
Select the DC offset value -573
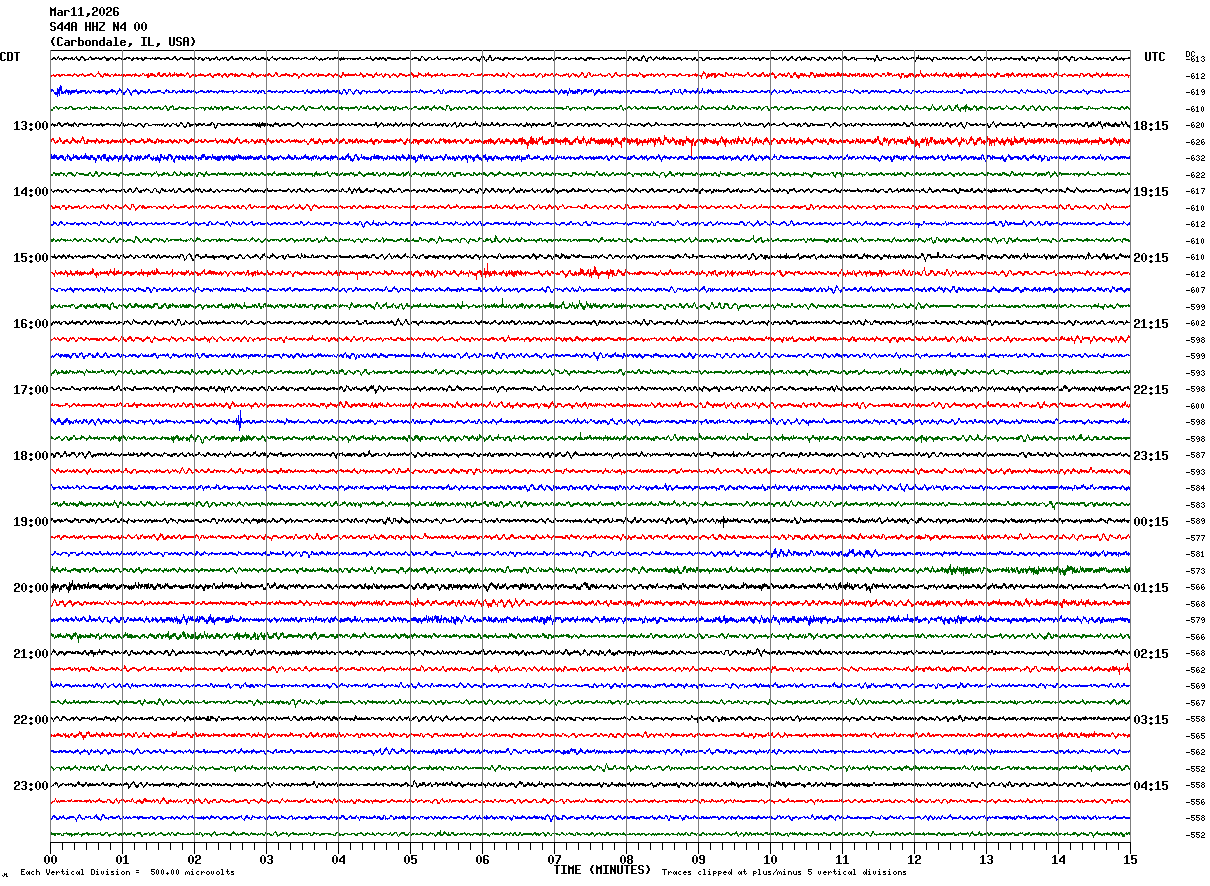(1195, 572)
